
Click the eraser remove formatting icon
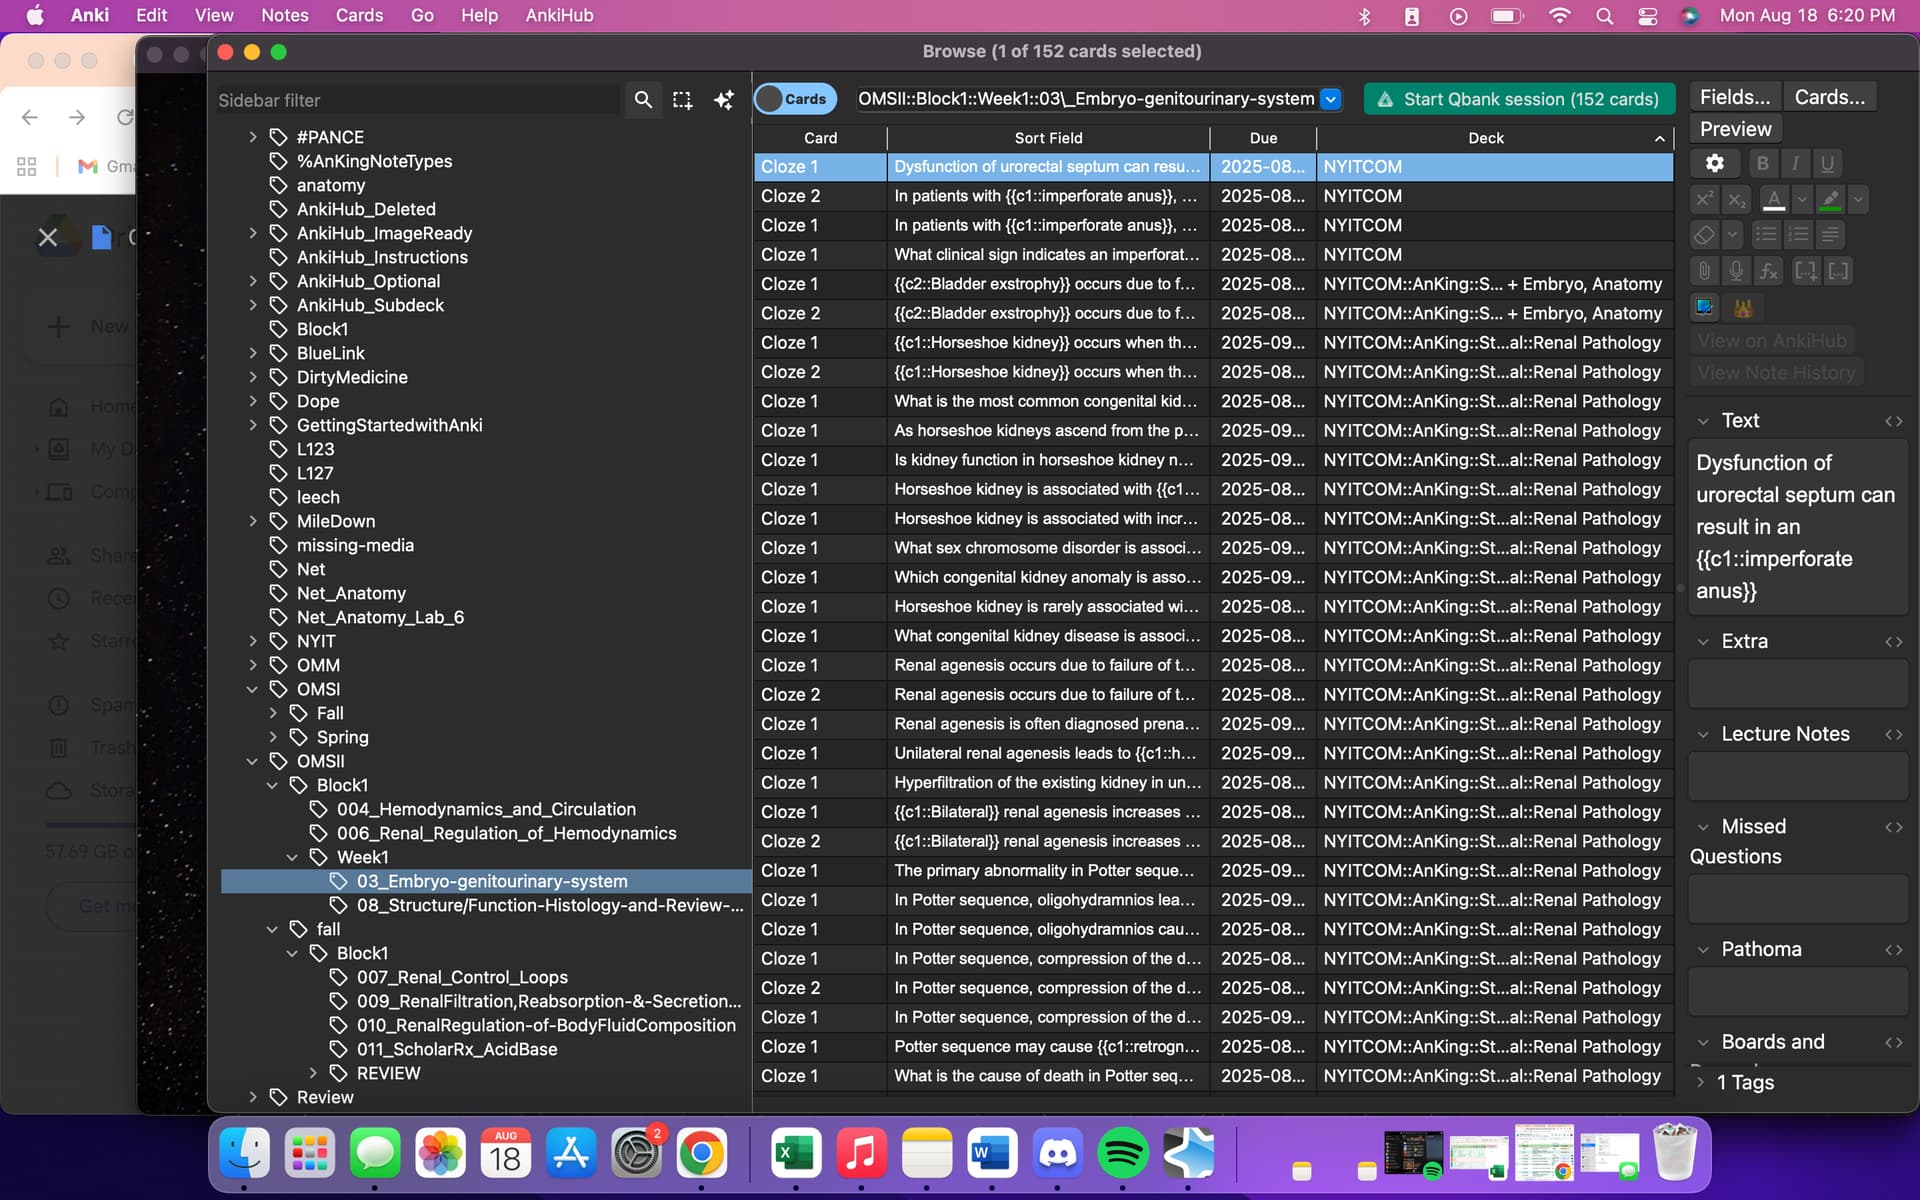coord(1704,235)
